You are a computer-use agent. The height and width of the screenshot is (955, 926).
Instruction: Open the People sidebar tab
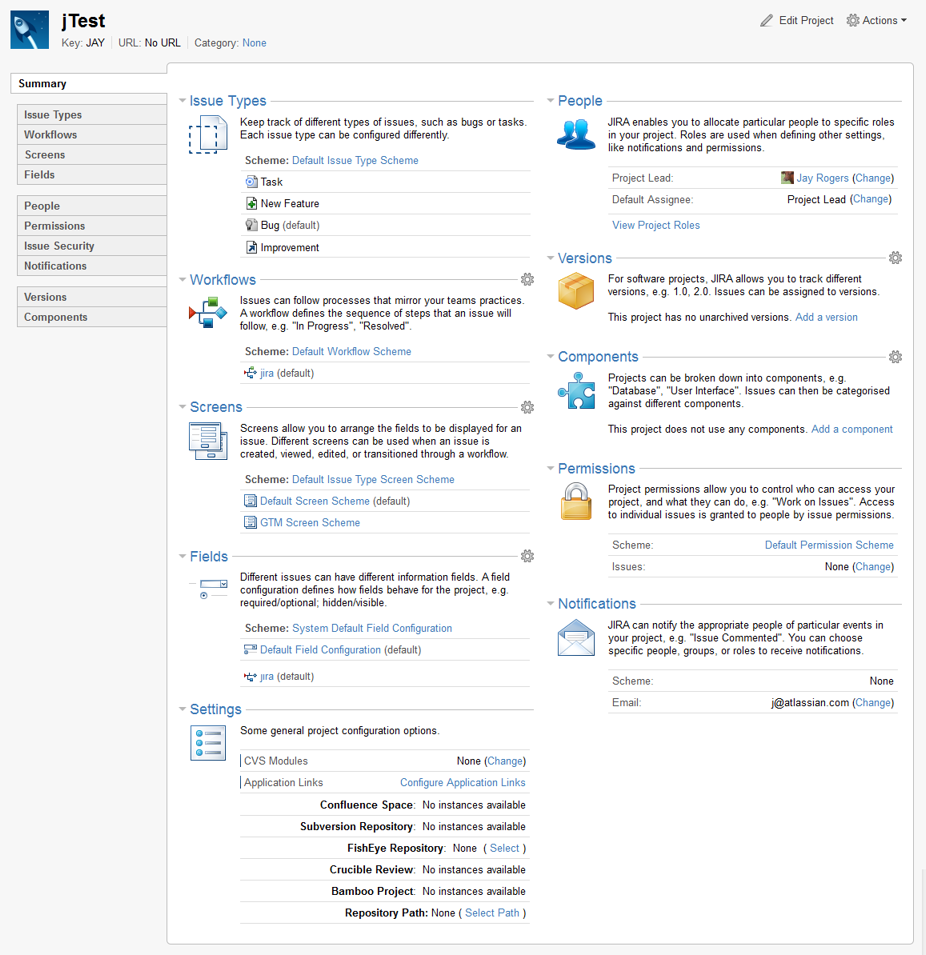(92, 206)
